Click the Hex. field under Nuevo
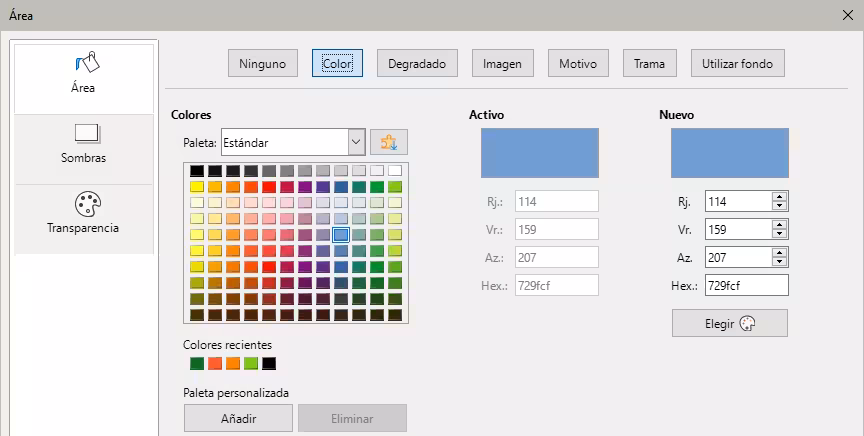This screenshot has height=436, width=864. pos(747,286)
